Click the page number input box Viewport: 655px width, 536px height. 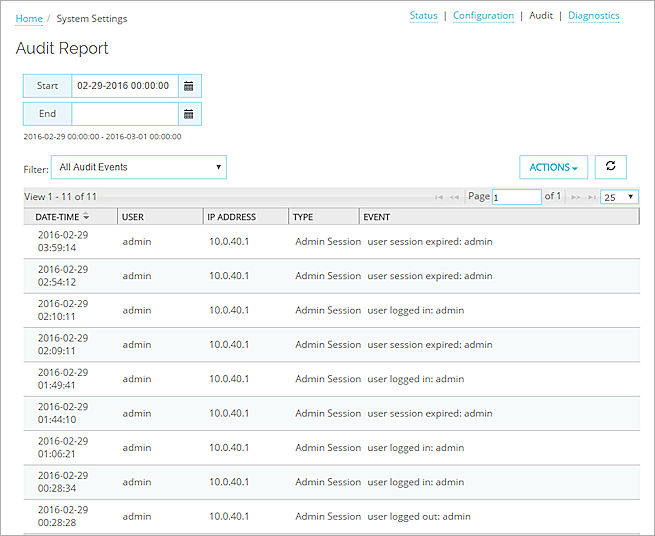(x=516, y=197)
